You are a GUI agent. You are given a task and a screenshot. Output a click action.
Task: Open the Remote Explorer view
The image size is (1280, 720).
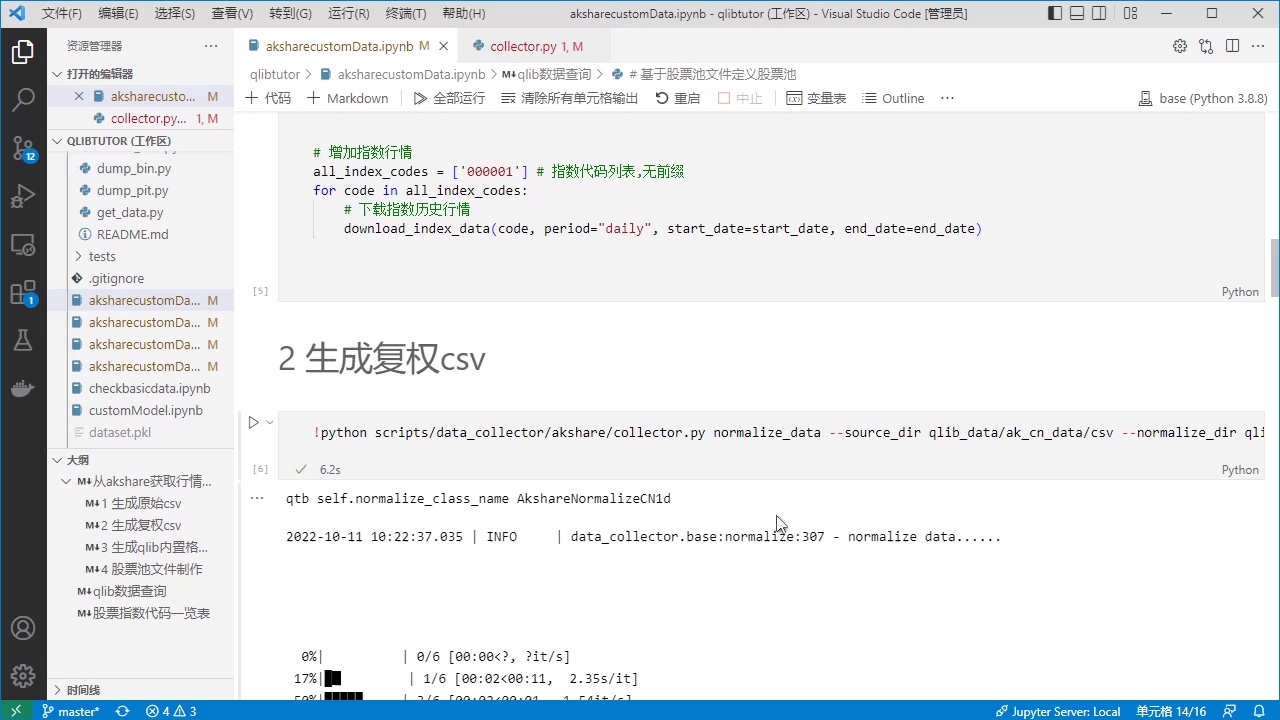(22, 244)
